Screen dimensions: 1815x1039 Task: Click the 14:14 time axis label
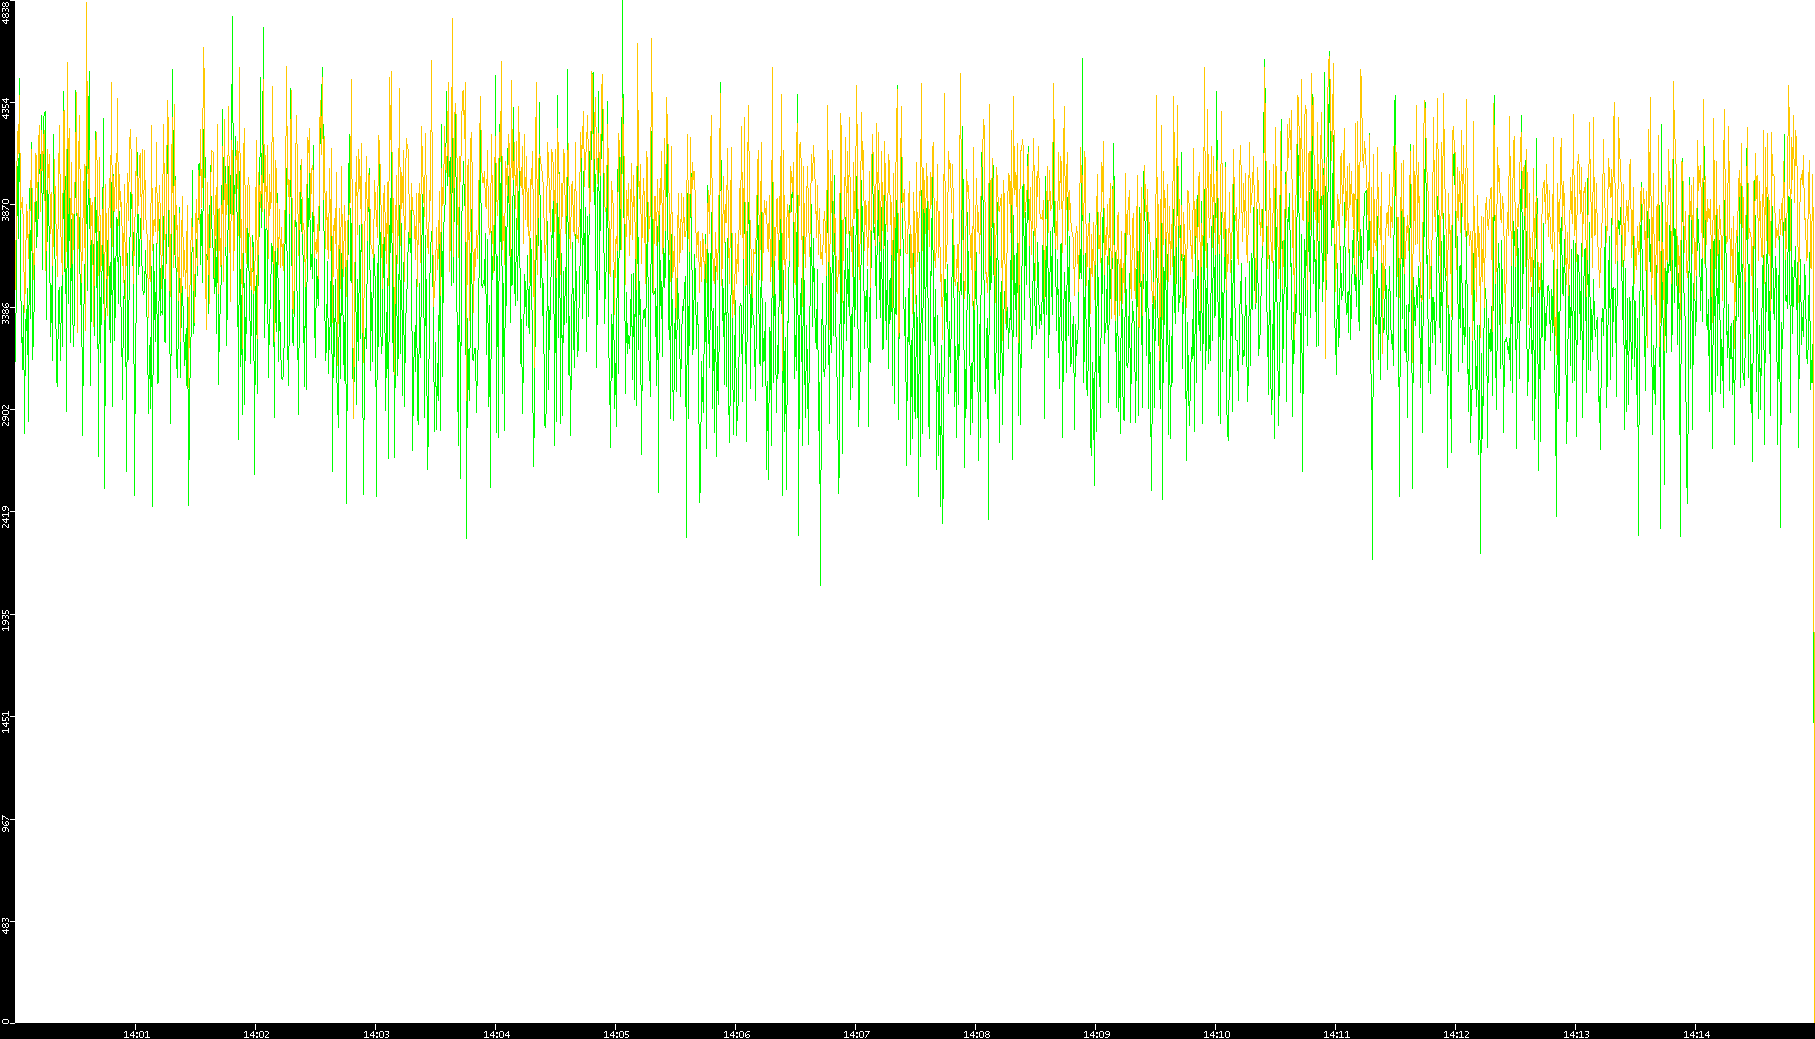pos(1696,1034)
